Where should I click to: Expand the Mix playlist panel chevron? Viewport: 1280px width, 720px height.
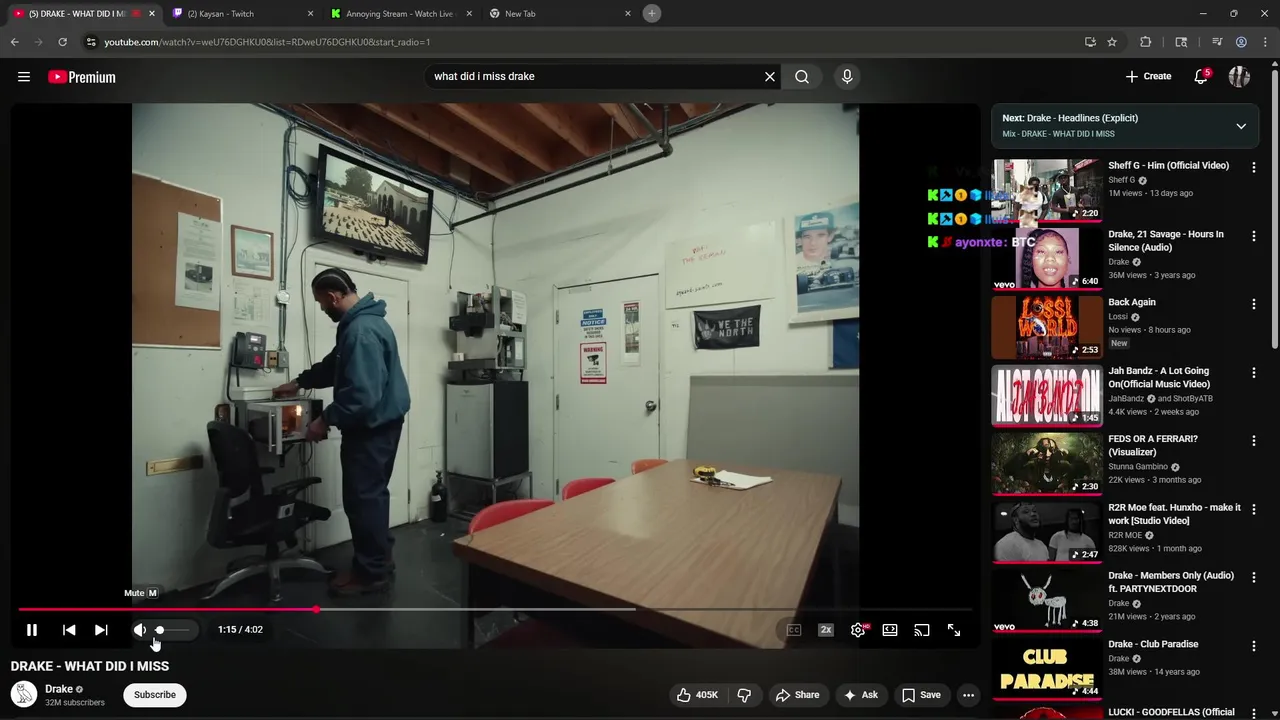click(1241, 126)
